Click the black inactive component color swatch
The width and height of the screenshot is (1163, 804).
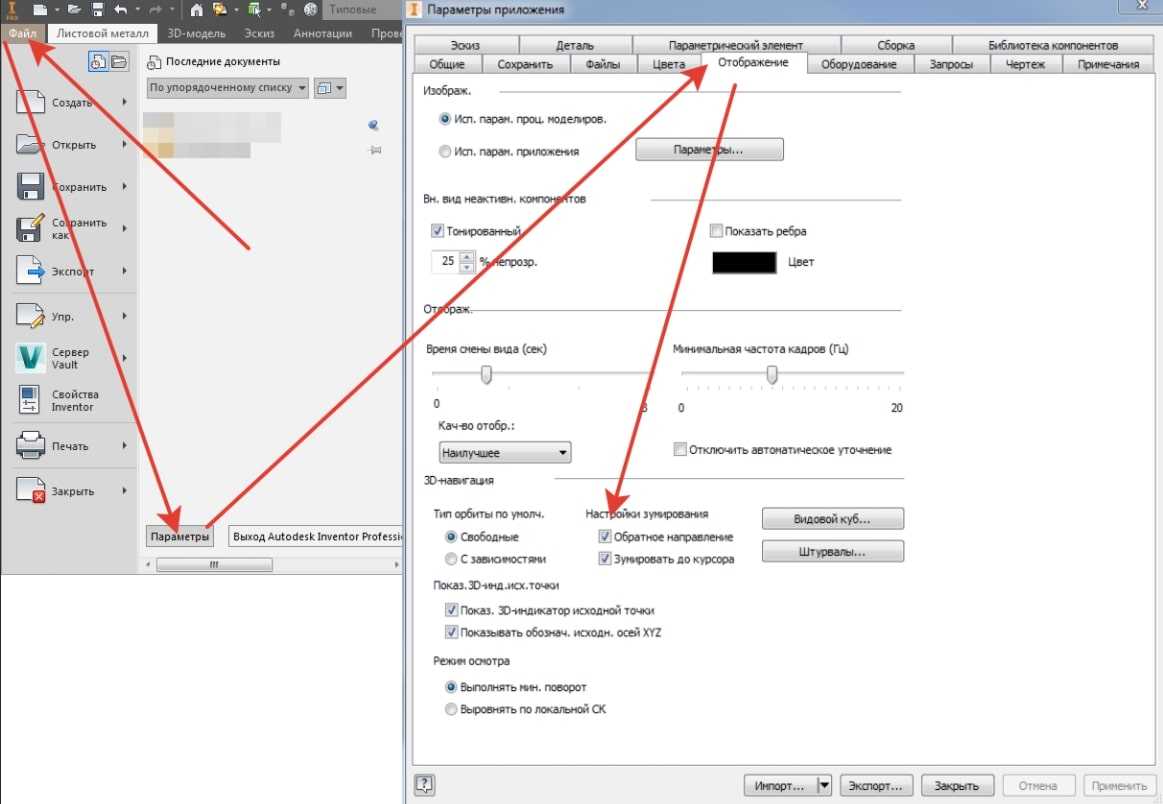point(744,262)
